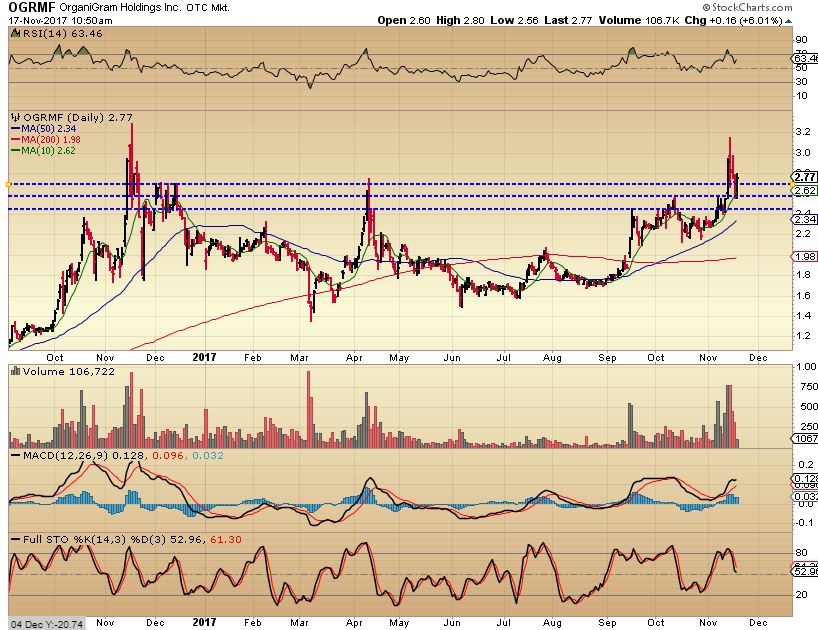Click the volume bars icon before Volume label
Image resolution: width=818 pixels, height=630 pixels.
pyautogui.click(x=15, y=371)
